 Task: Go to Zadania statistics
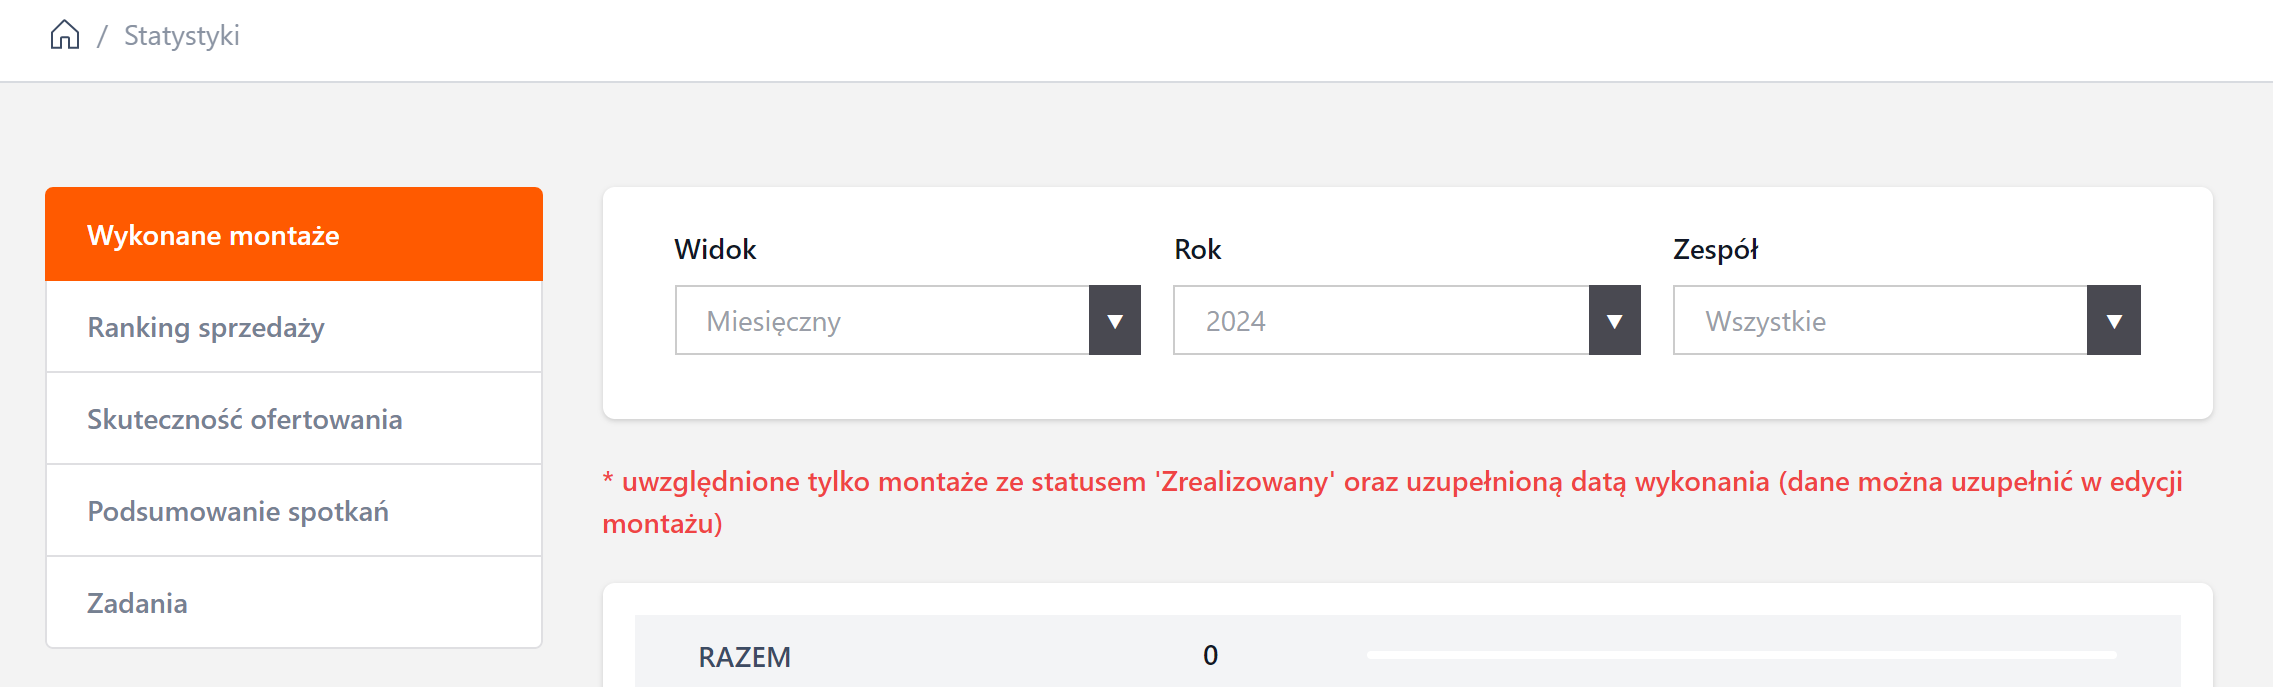tap(294, 604)
